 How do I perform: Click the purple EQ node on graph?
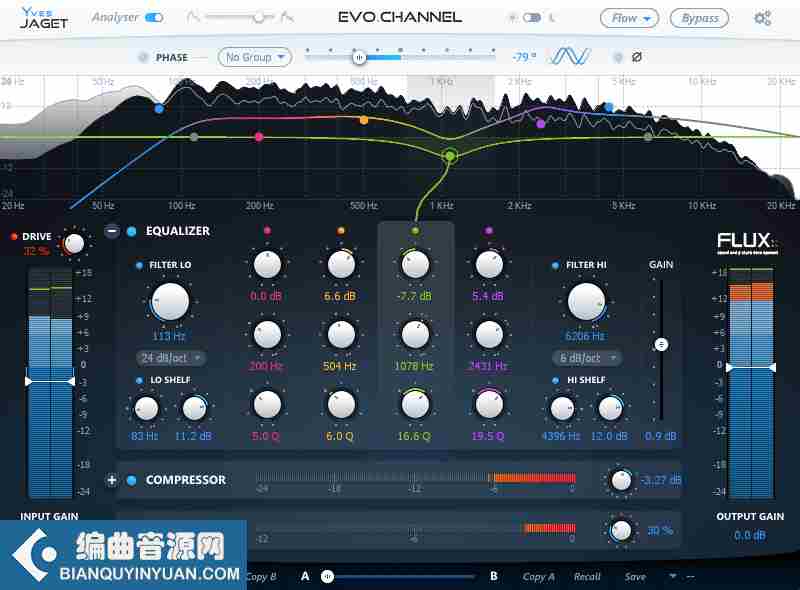[x=541, y=123]
